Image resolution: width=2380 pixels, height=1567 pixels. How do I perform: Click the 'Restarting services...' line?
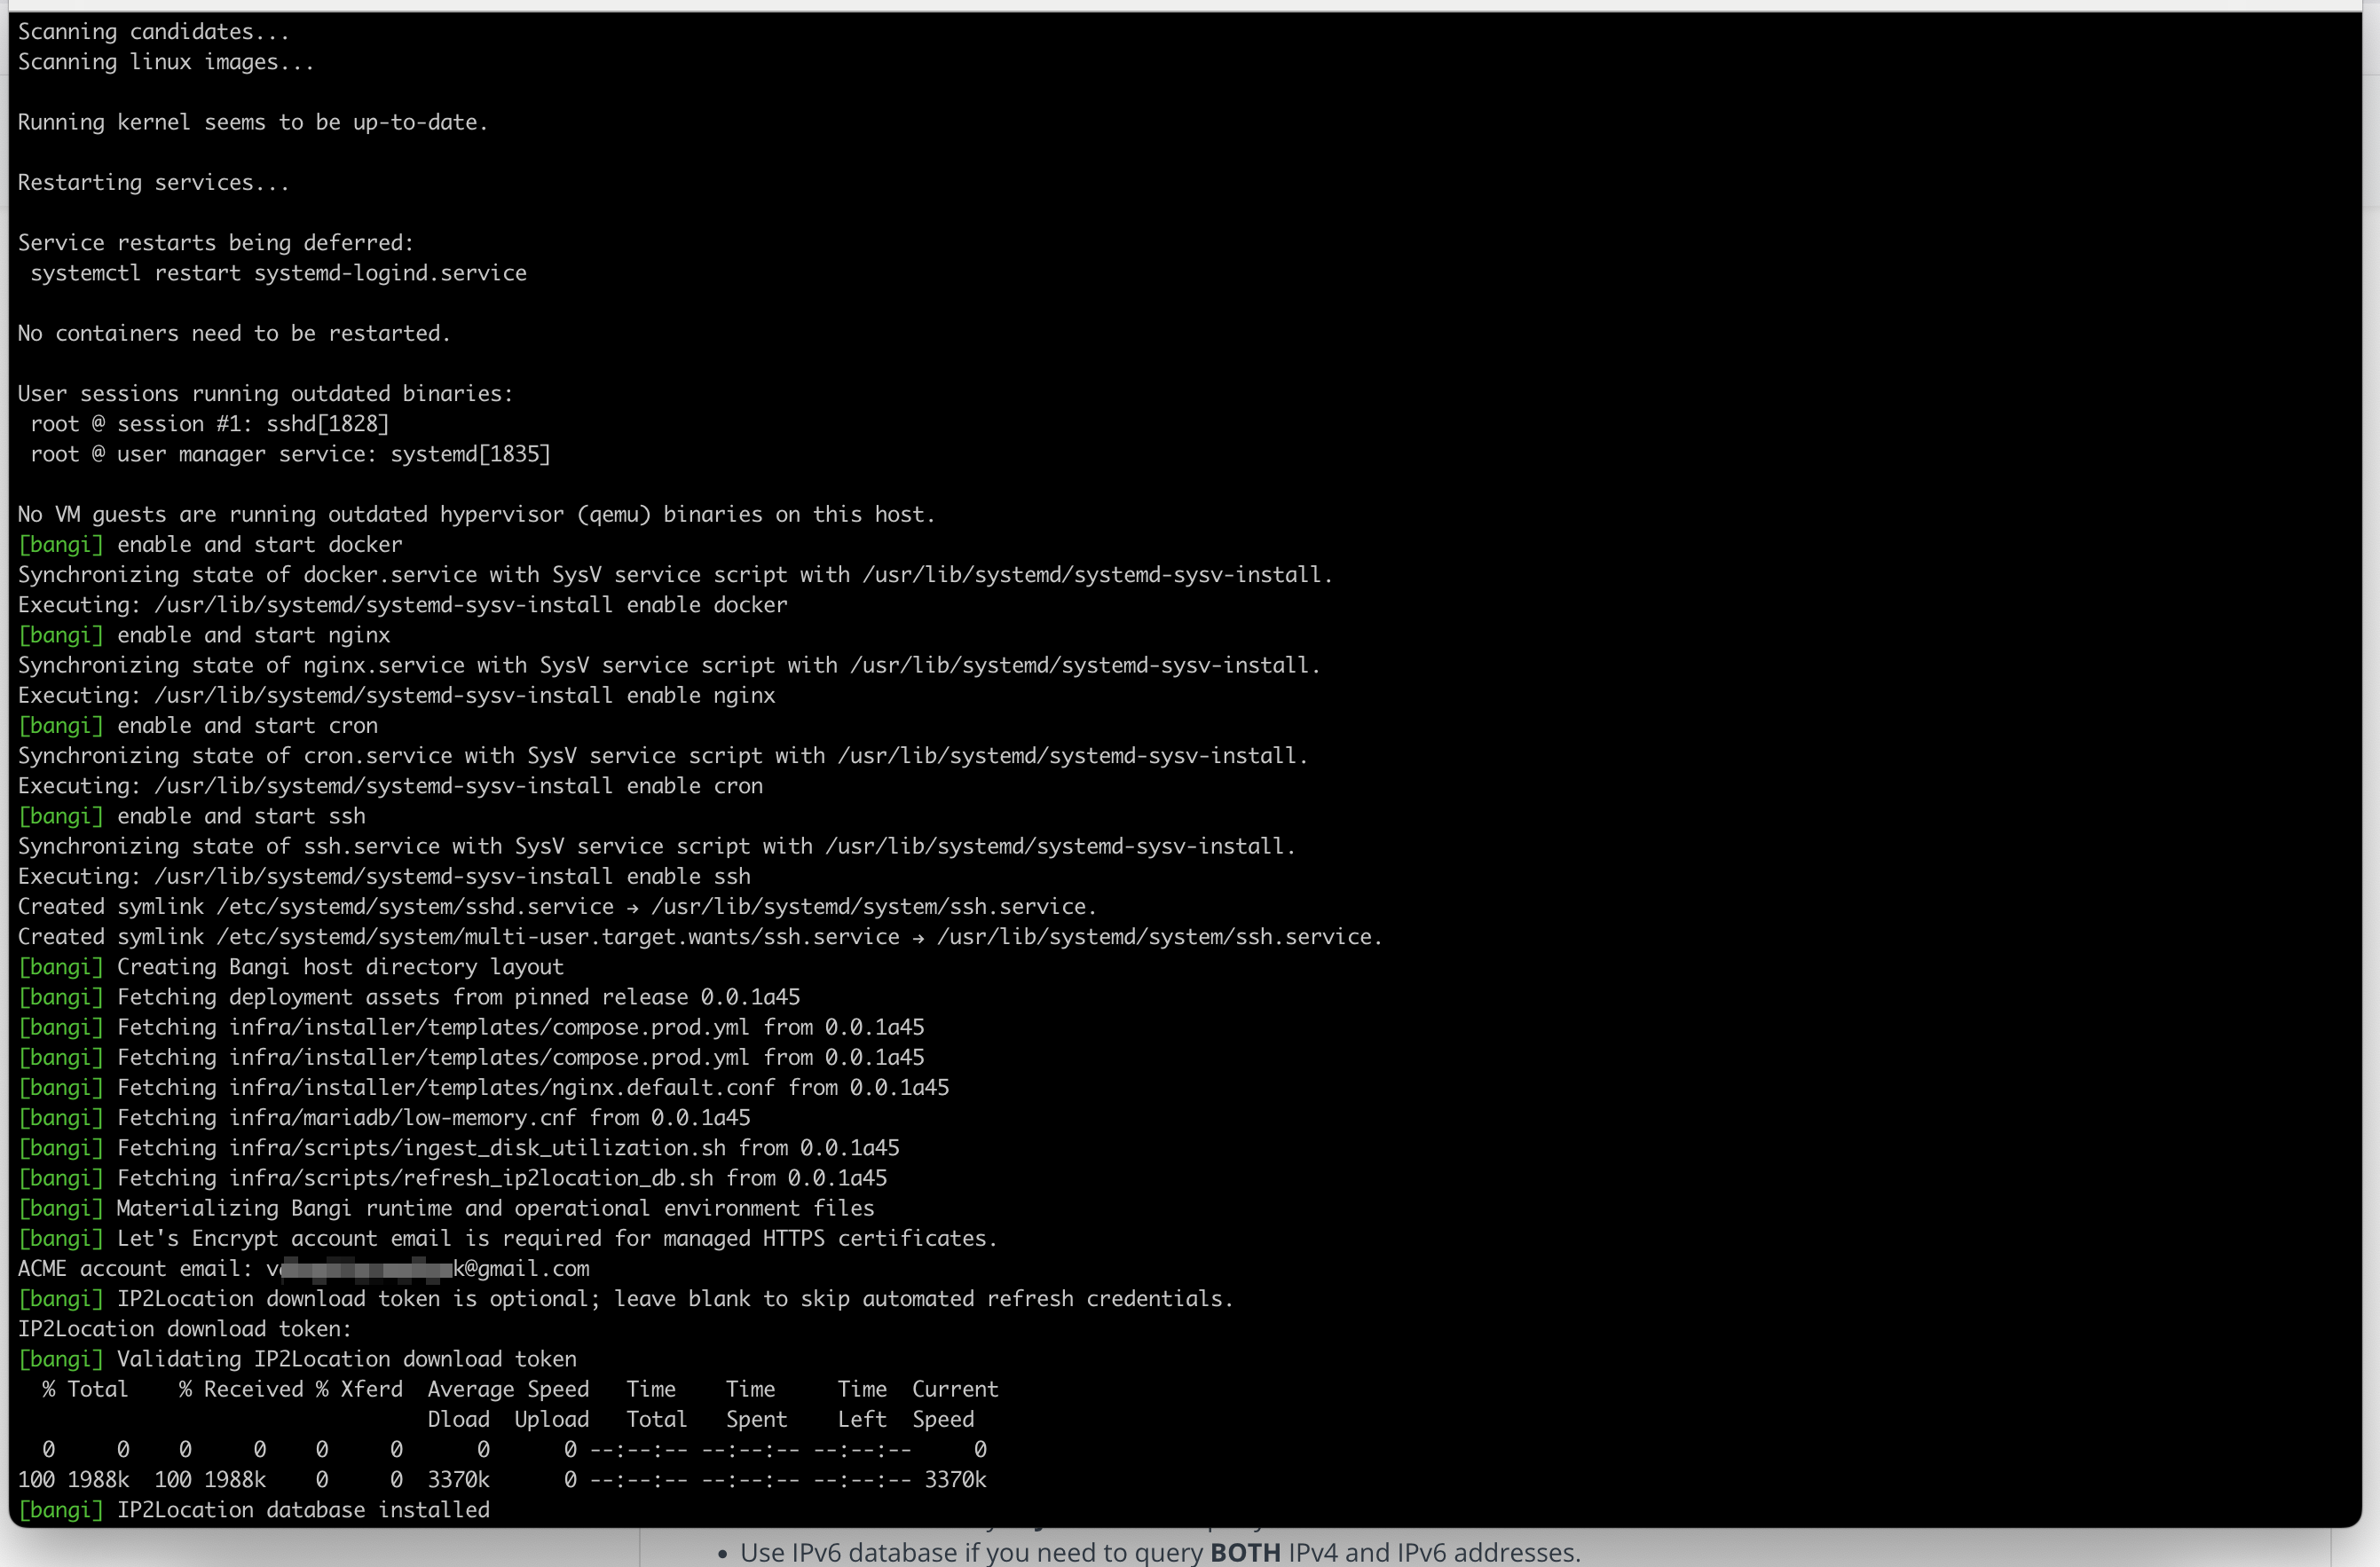153,183
